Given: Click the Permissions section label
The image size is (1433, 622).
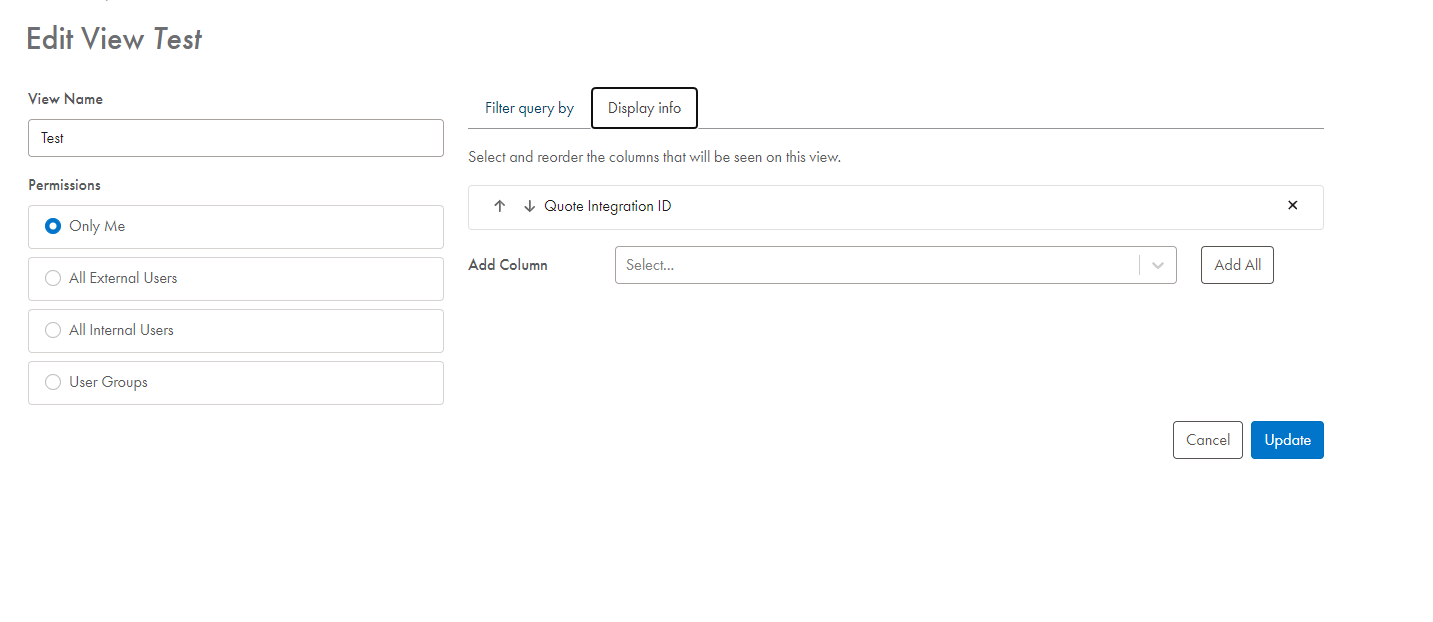Looking at the screenshot, I should click(64, 185).
